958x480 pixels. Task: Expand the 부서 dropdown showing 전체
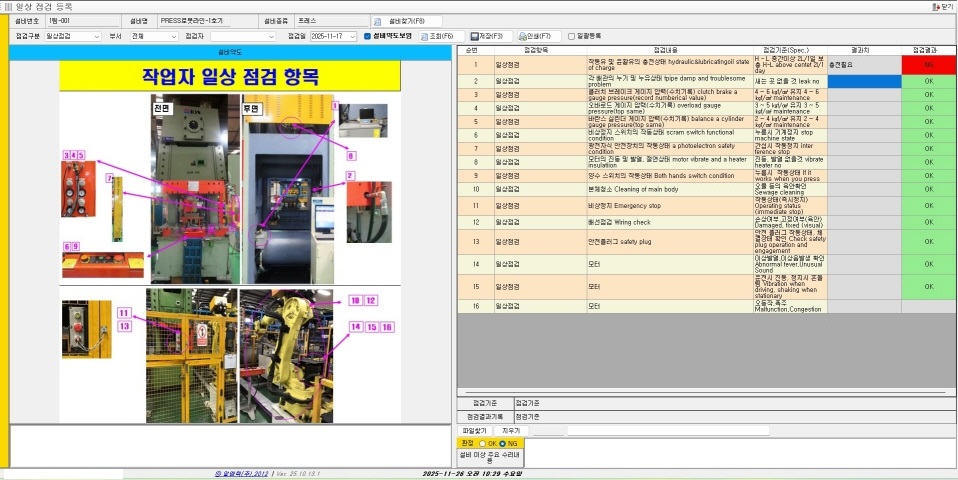click(174, 36)
